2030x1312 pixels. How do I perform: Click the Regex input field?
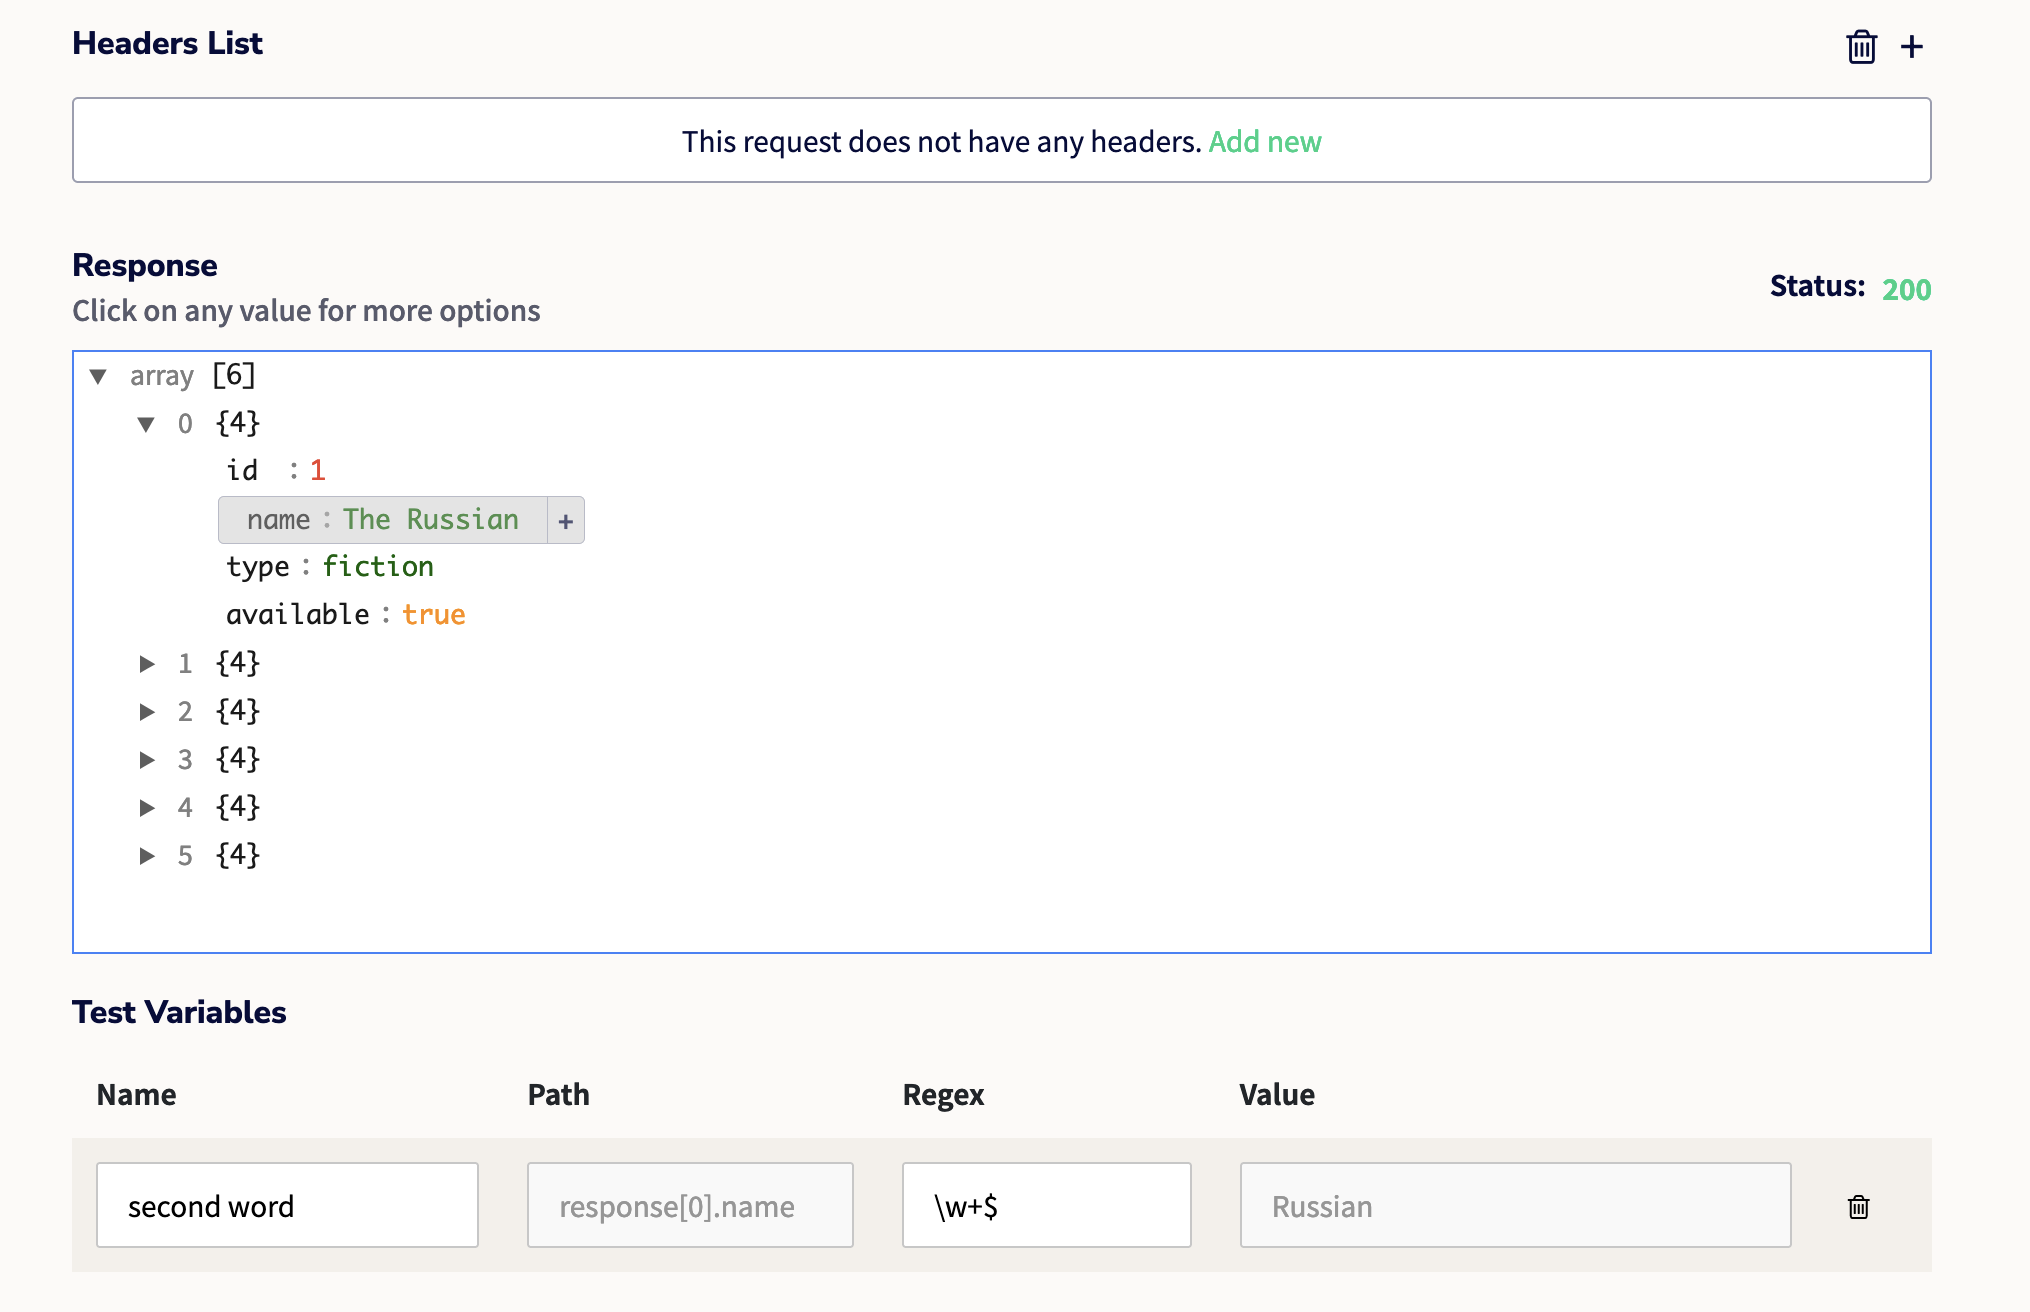pos(1046,1206)
